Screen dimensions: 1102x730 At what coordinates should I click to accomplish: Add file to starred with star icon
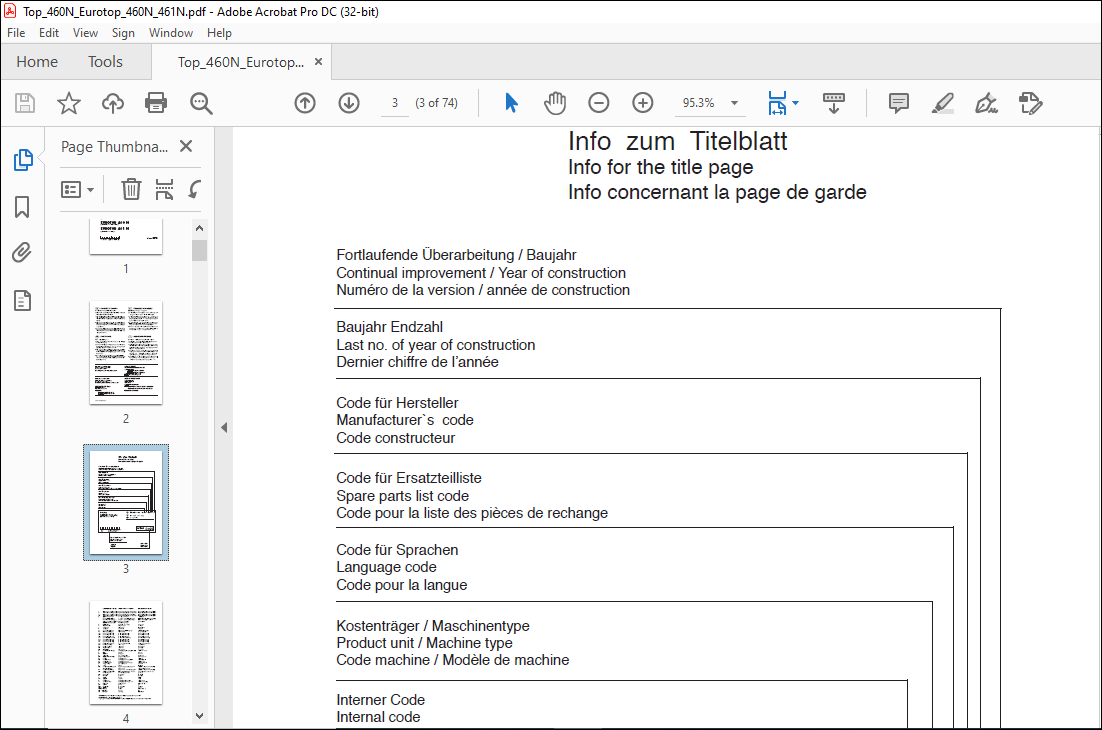click(69, 103)
